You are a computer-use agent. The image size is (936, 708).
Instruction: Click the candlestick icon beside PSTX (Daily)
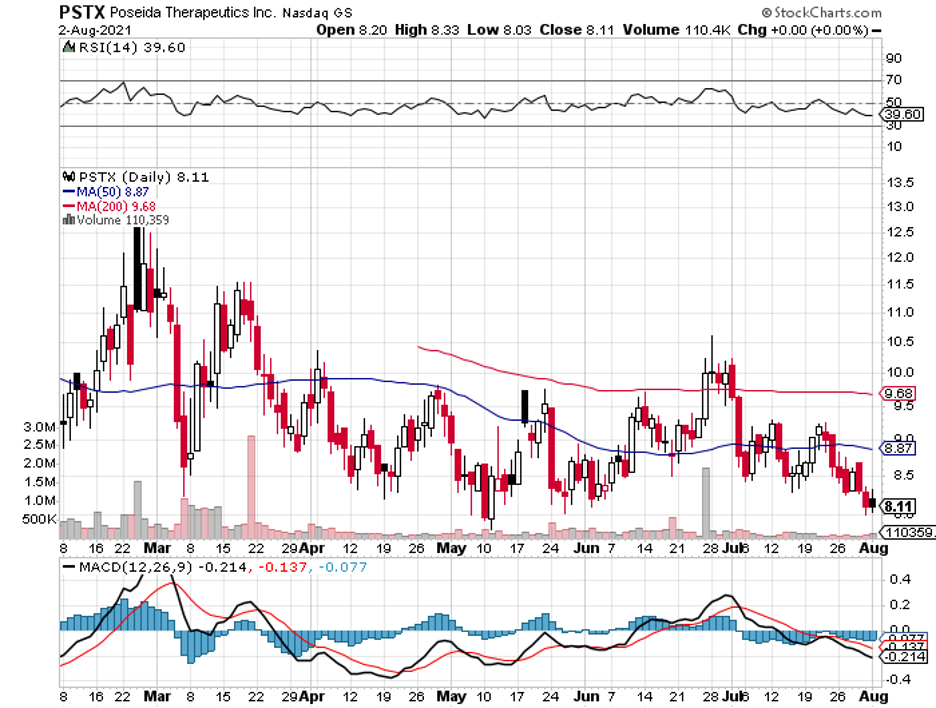pos(67,173)
